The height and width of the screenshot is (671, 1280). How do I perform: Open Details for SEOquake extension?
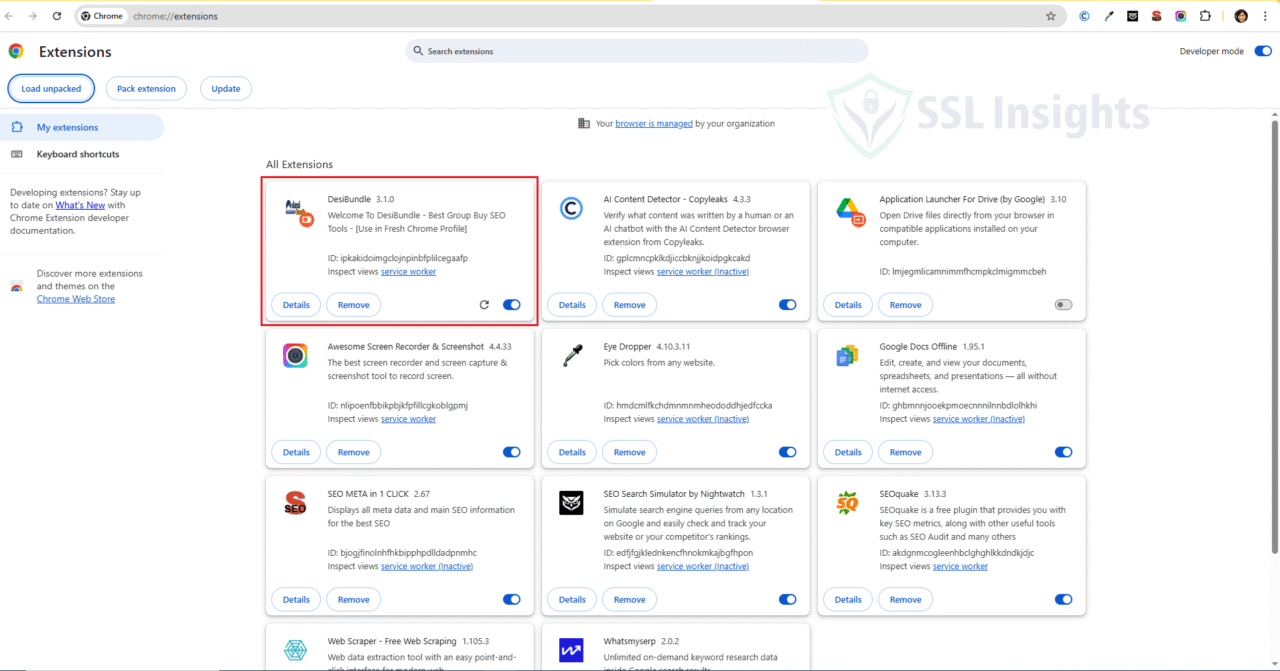coord(847,599)
